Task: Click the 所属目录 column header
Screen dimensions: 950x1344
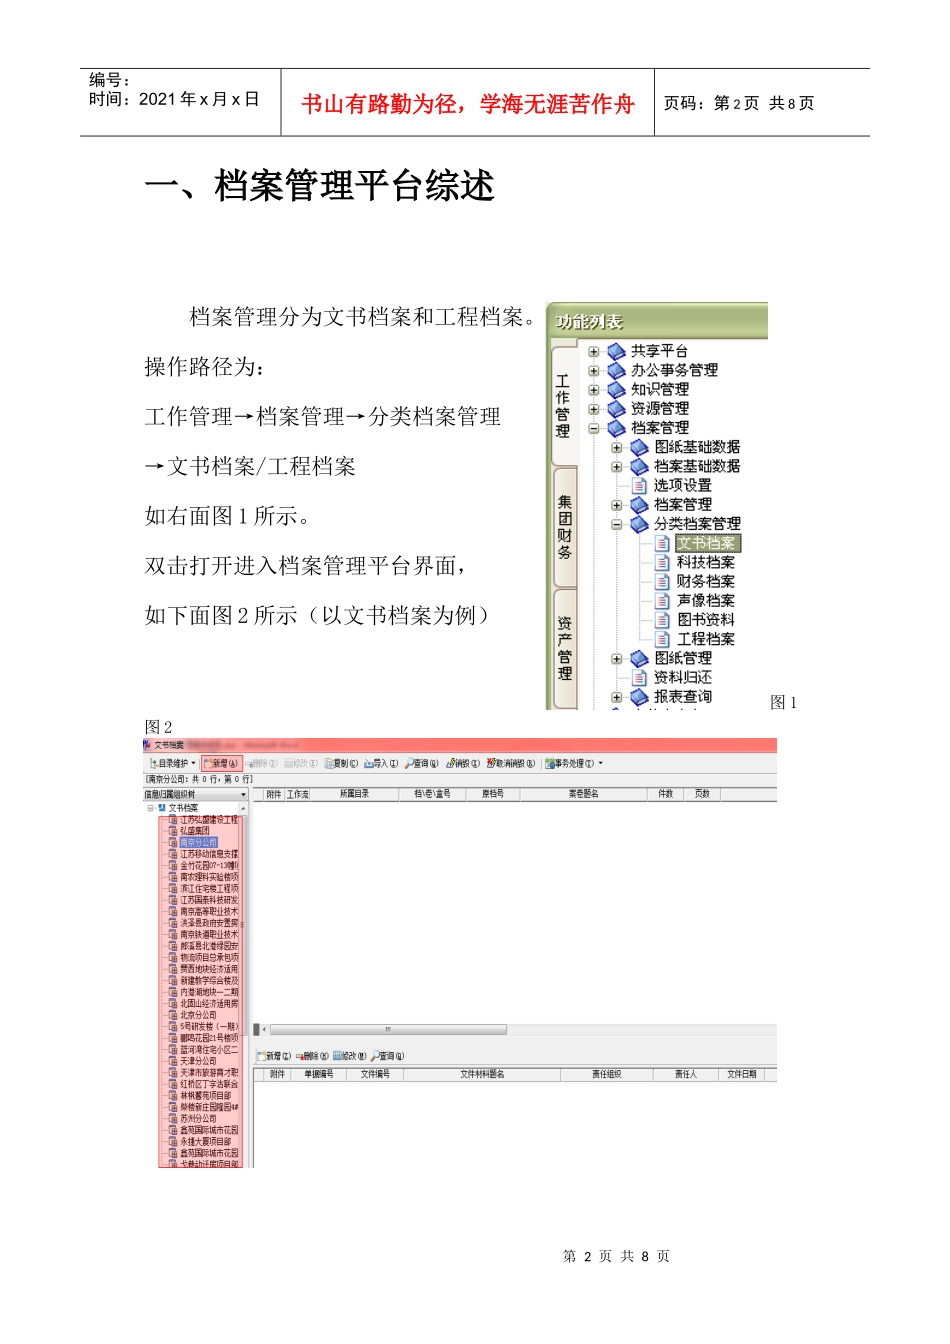Action: tap(355, 794)
